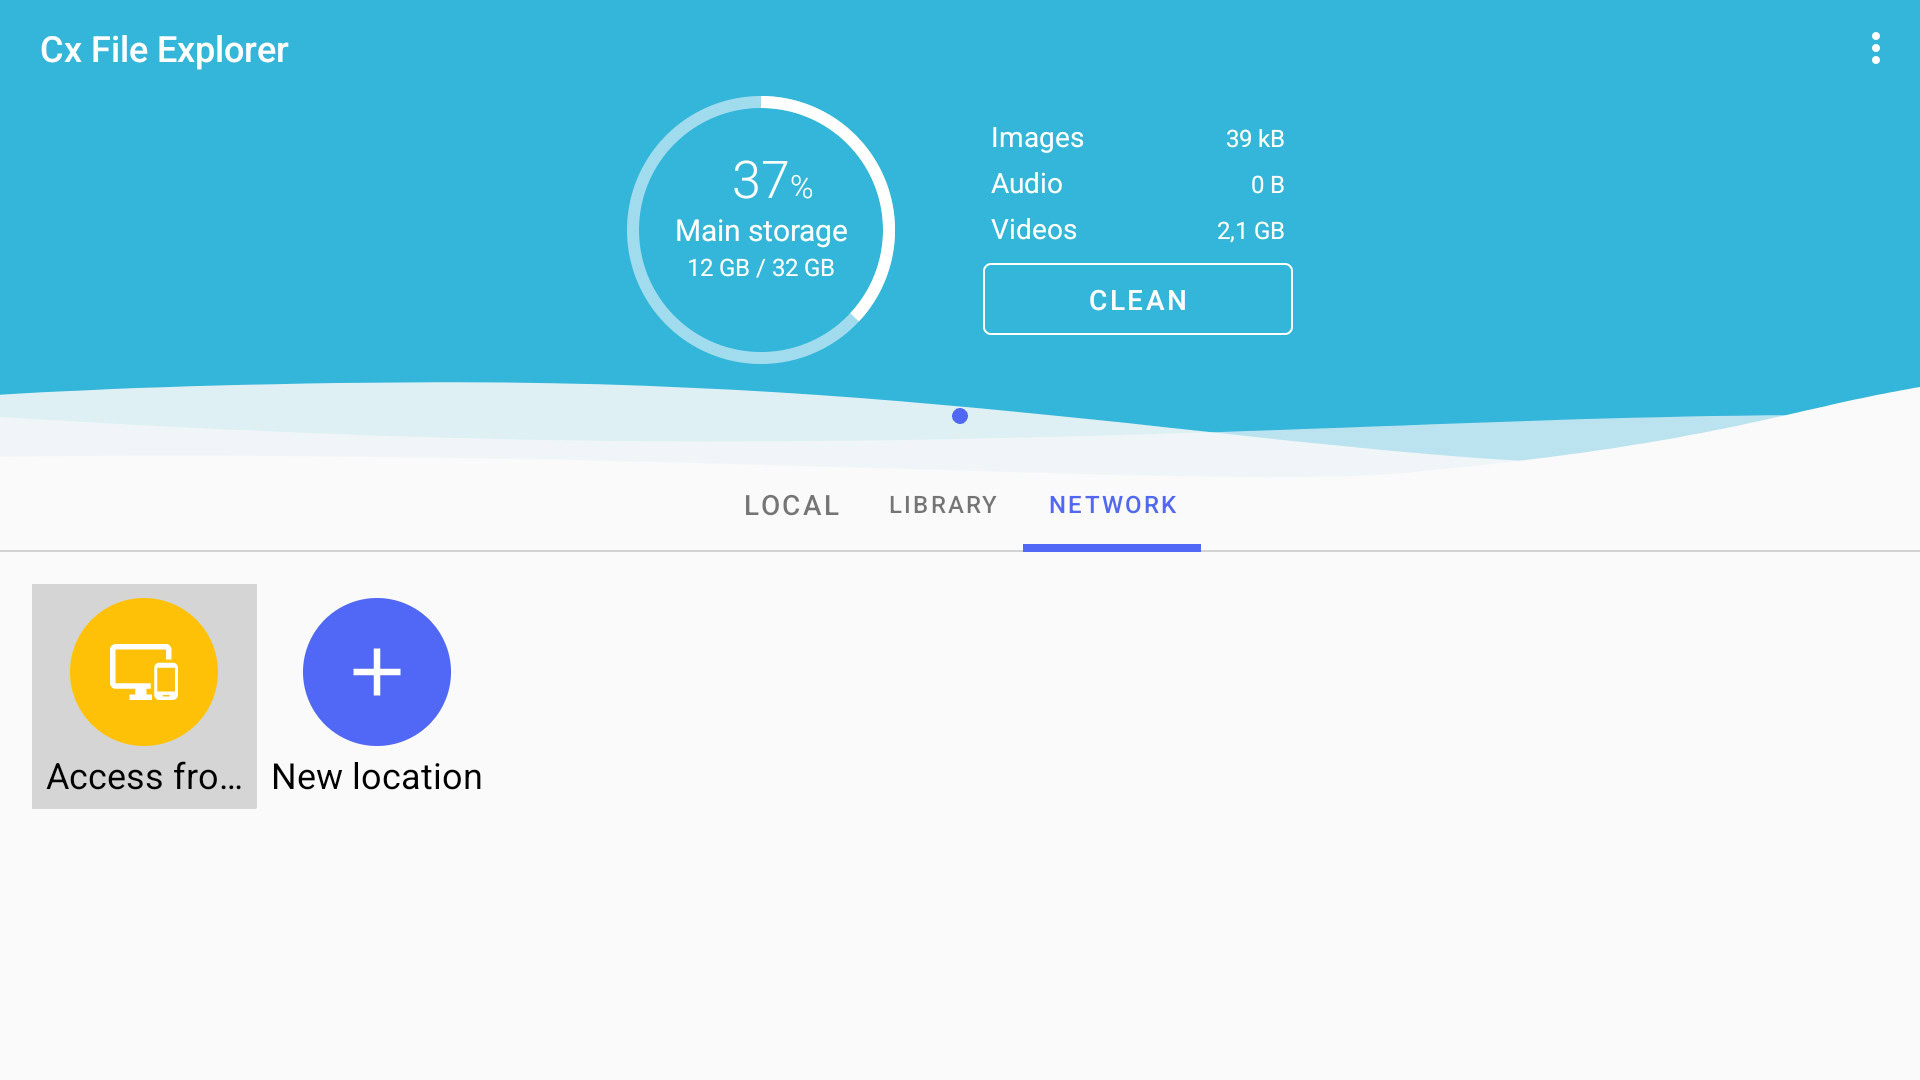
Task: Tap the CLEAN button
Action: tap(1138, 299)
